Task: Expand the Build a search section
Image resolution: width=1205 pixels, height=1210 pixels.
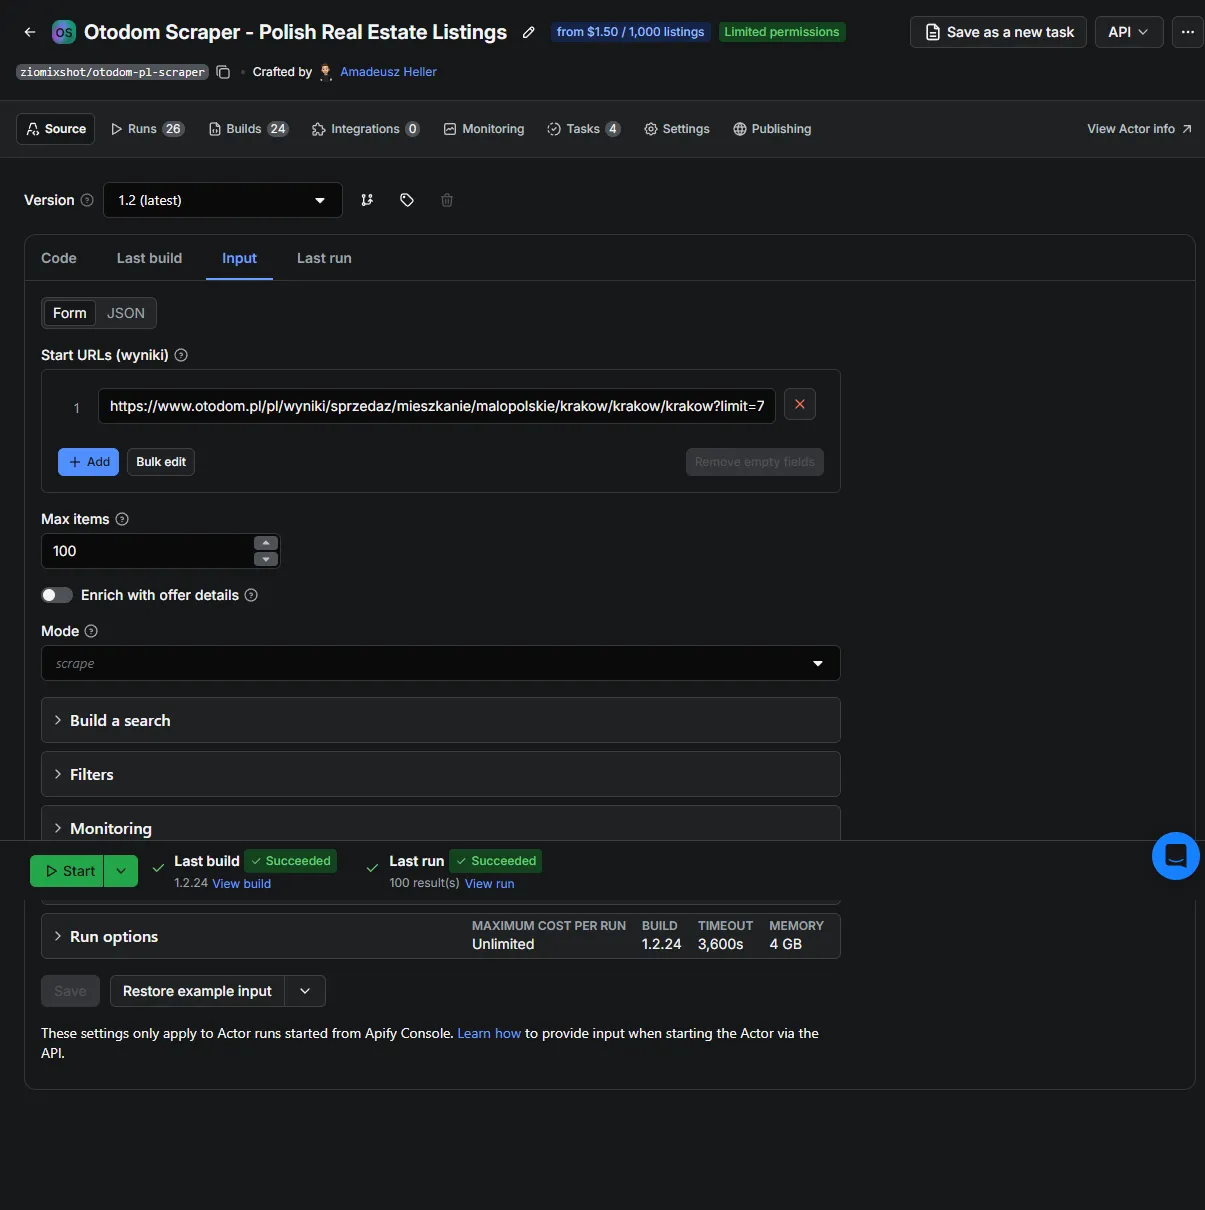Action: click(441, 720)
